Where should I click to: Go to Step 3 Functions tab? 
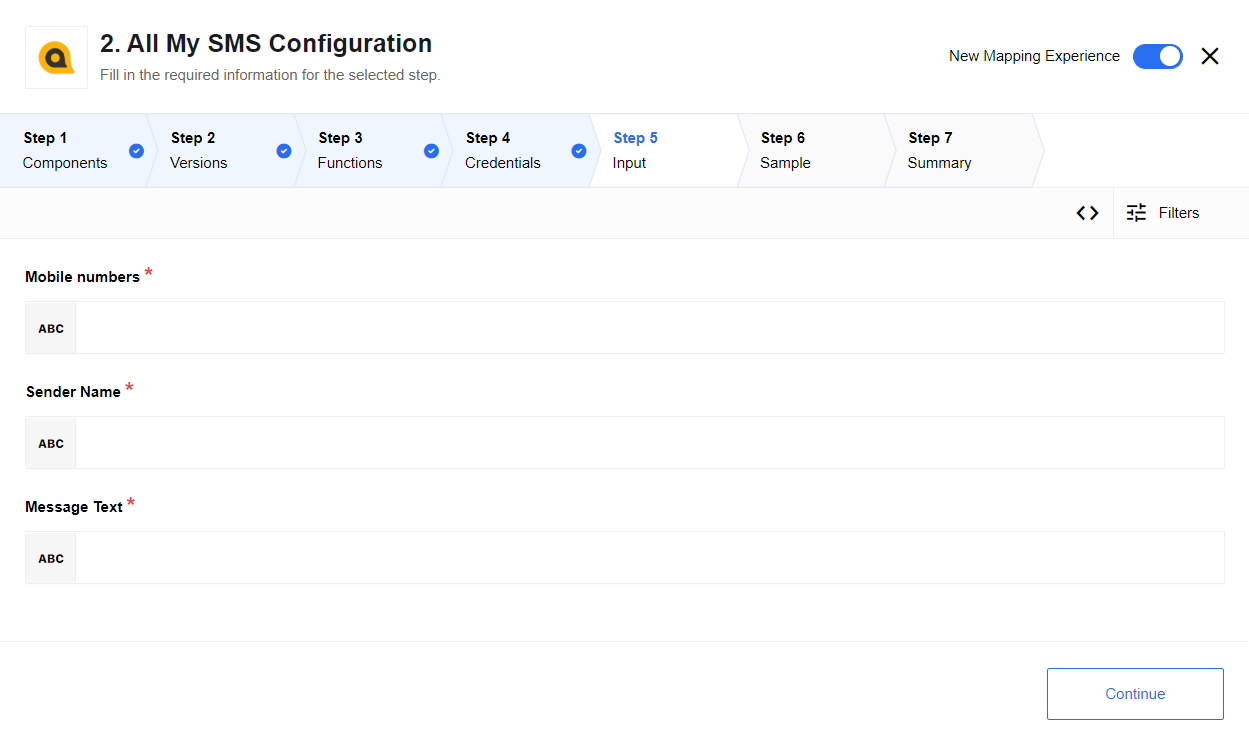(x=371, y=150)
